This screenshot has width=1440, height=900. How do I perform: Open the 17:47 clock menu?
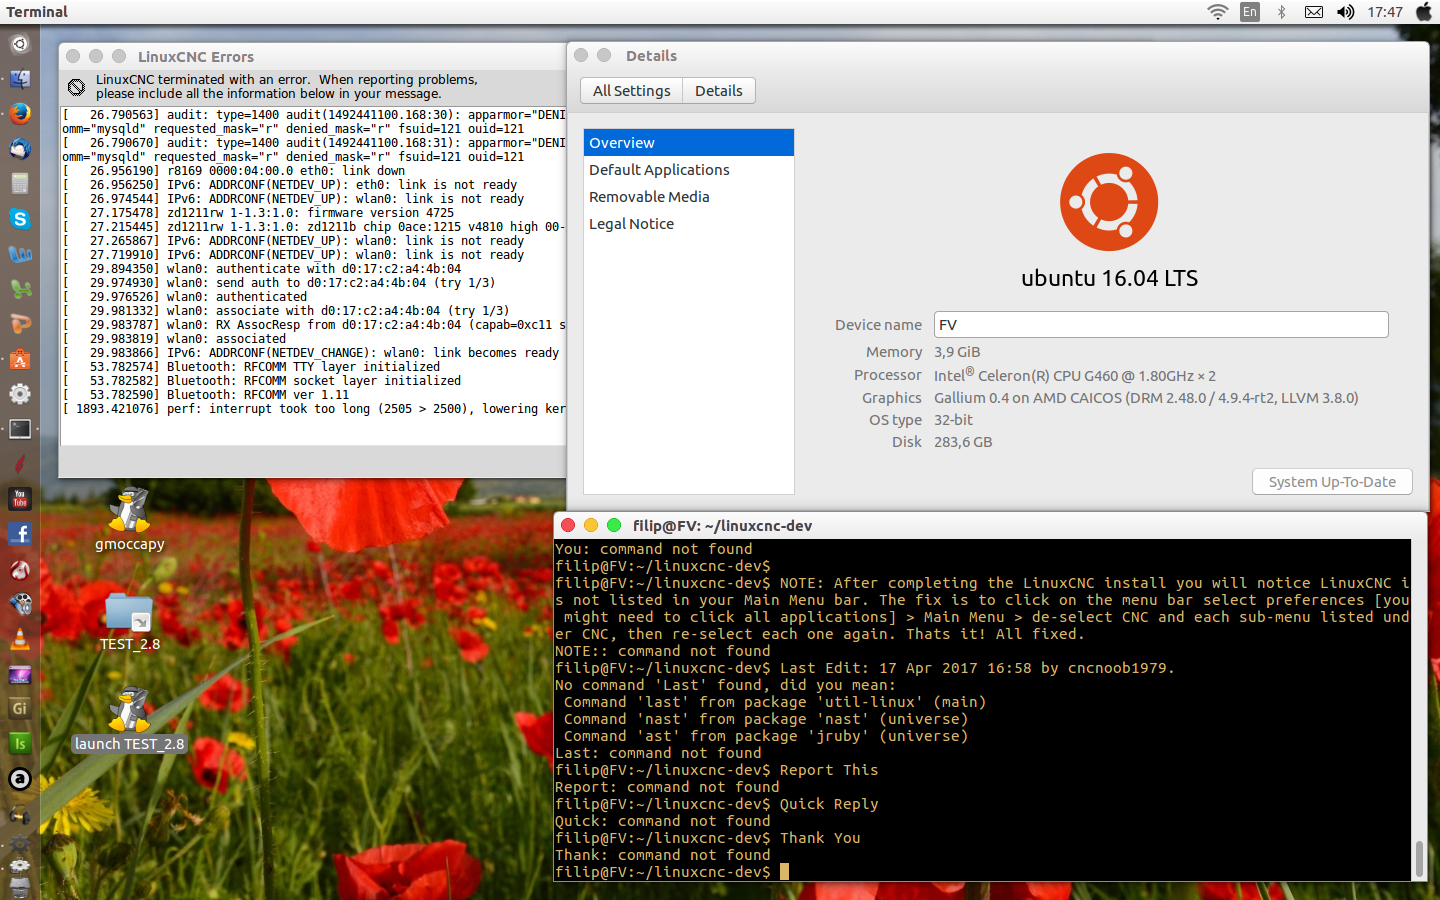click(1385, 12)
